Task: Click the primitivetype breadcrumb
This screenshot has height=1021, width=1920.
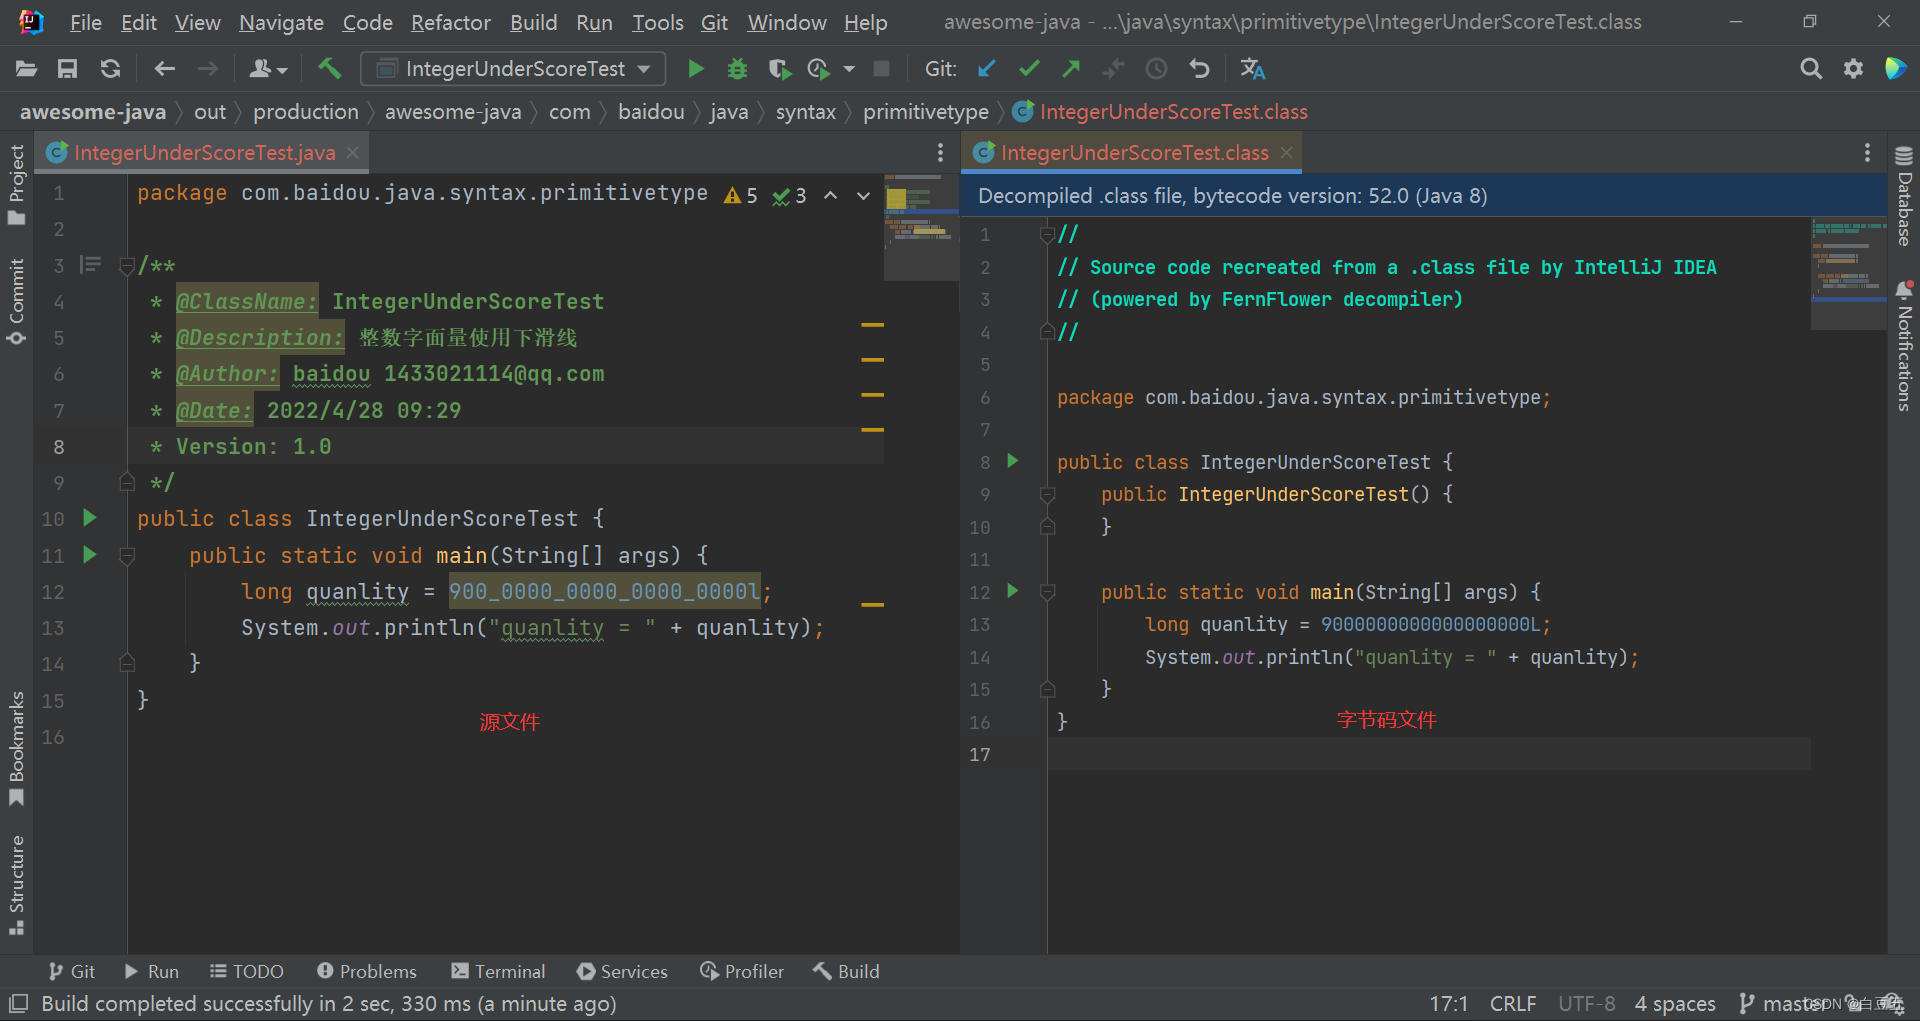Action: pyautogui.click(x=925, y=112)
